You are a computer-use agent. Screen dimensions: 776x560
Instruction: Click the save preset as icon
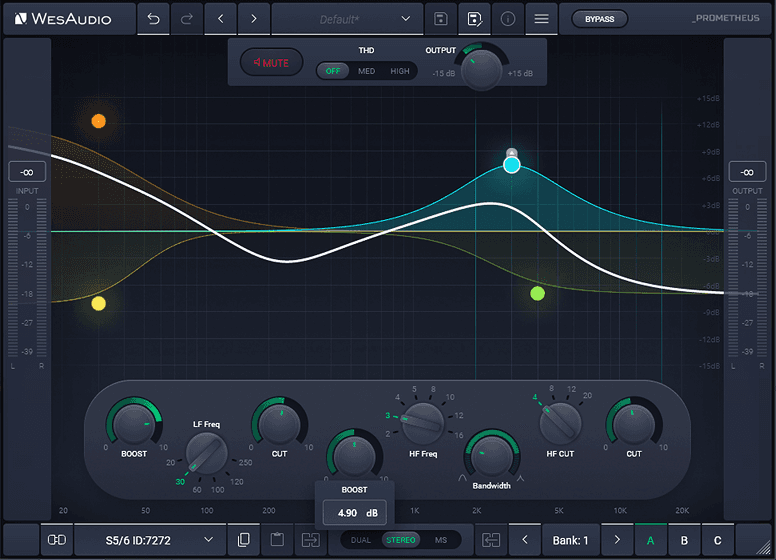point(474,19)
